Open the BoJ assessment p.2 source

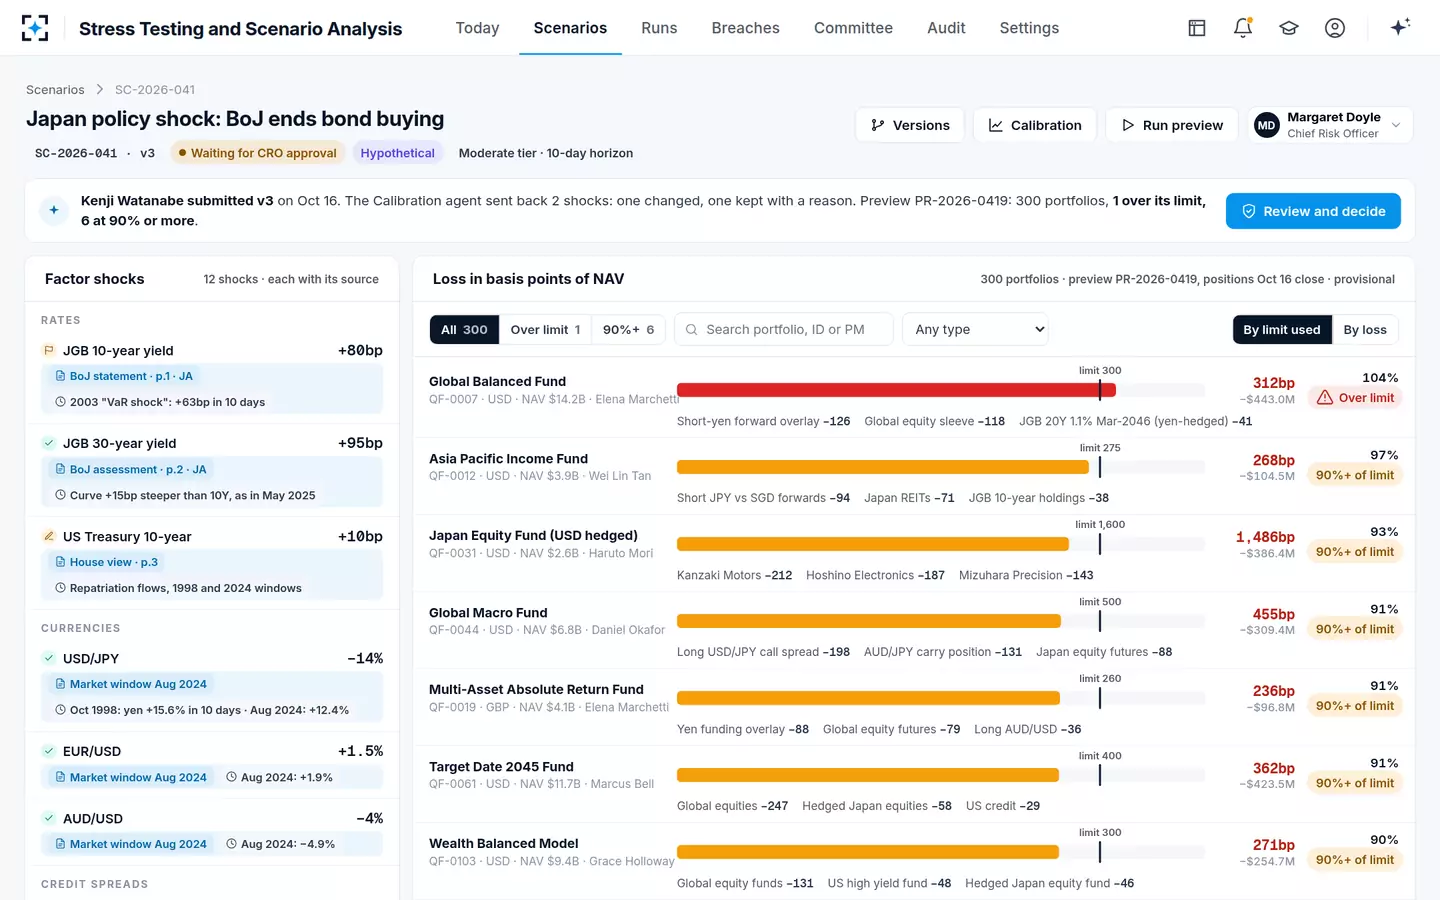click(x=131, y=469)
